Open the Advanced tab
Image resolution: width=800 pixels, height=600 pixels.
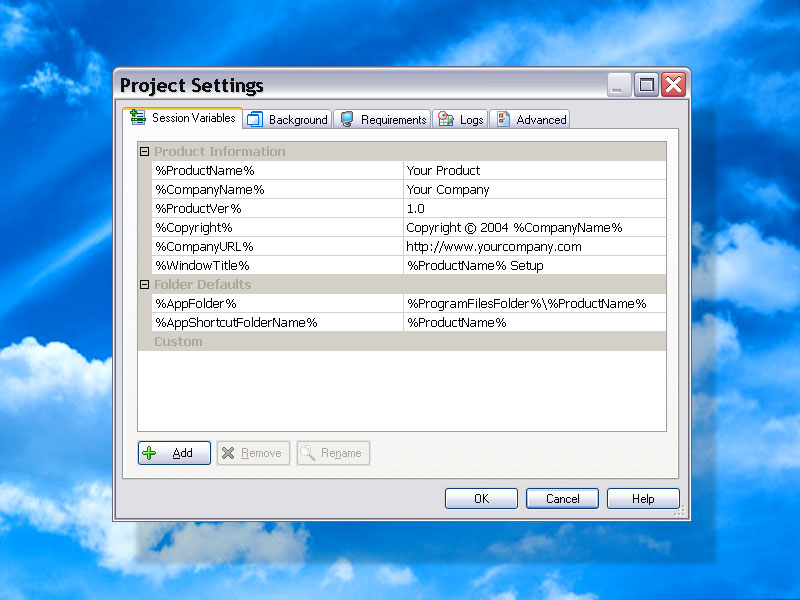tap(531, 119)
